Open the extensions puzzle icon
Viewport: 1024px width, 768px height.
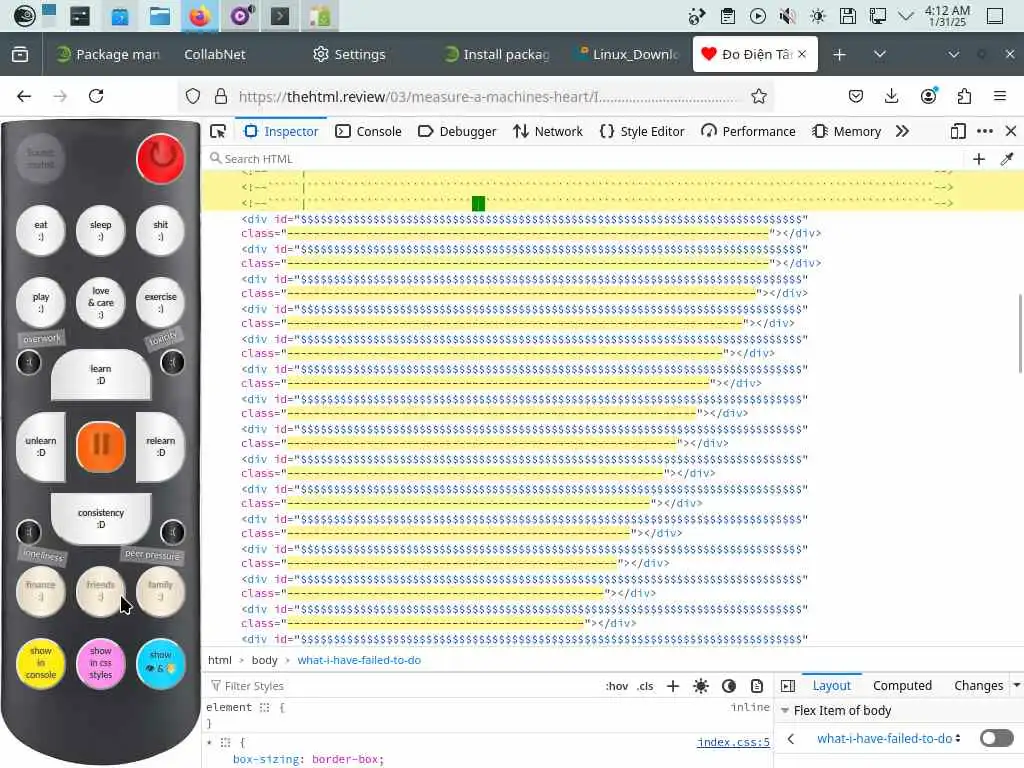[x=964, y=97]
